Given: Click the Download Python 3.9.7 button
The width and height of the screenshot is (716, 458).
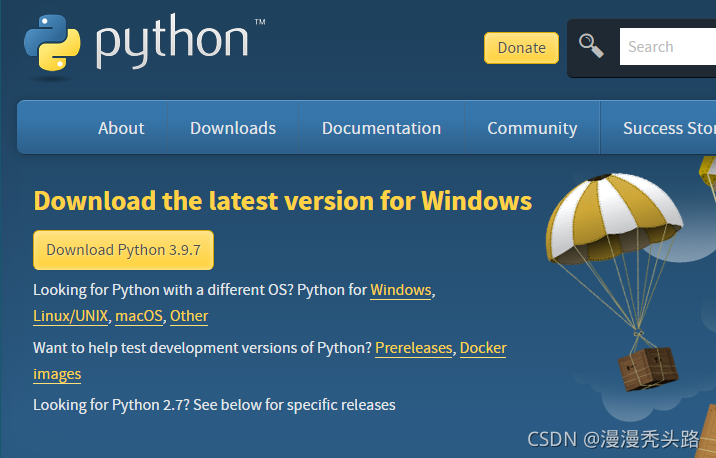Looking at the screenshot, I should 123,250.
